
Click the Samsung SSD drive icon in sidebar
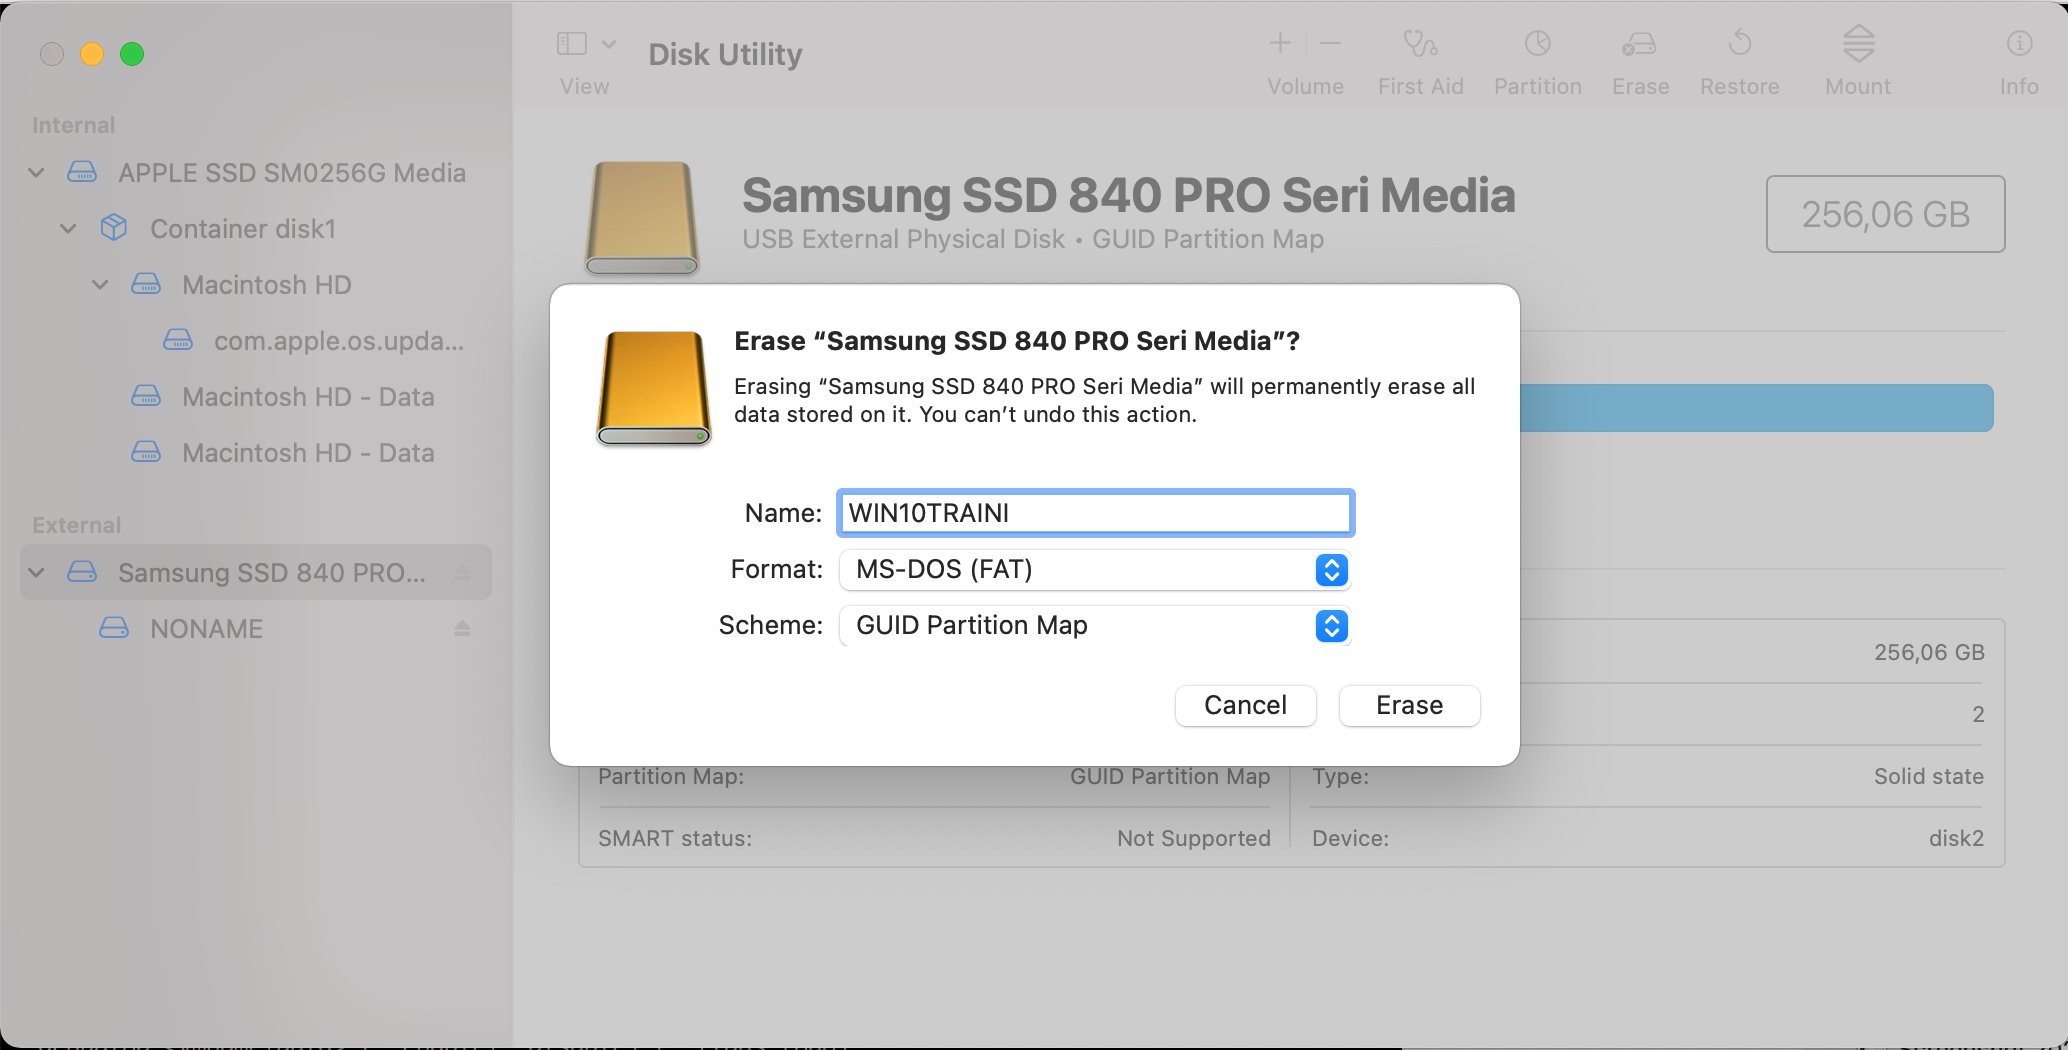[x=82, y=572]
